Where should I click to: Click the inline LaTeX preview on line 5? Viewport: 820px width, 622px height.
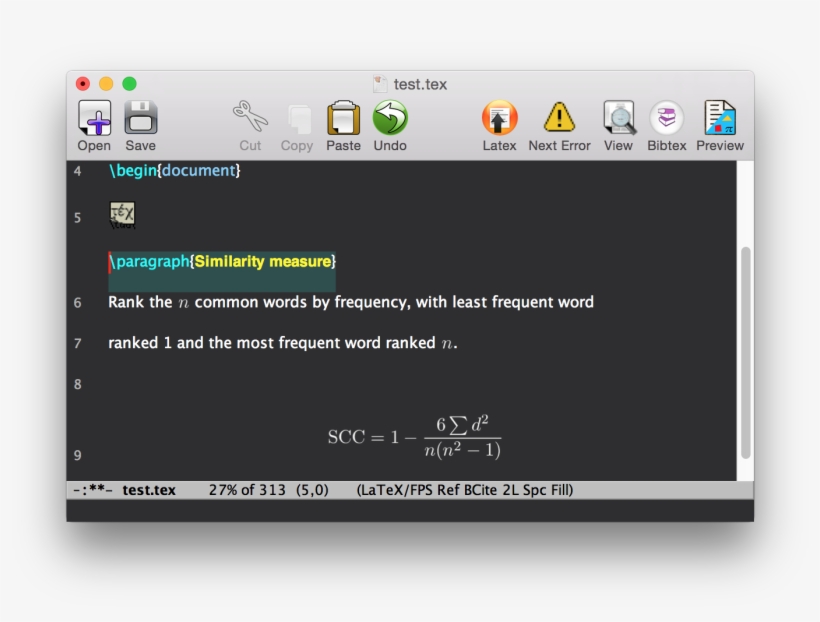121,212
